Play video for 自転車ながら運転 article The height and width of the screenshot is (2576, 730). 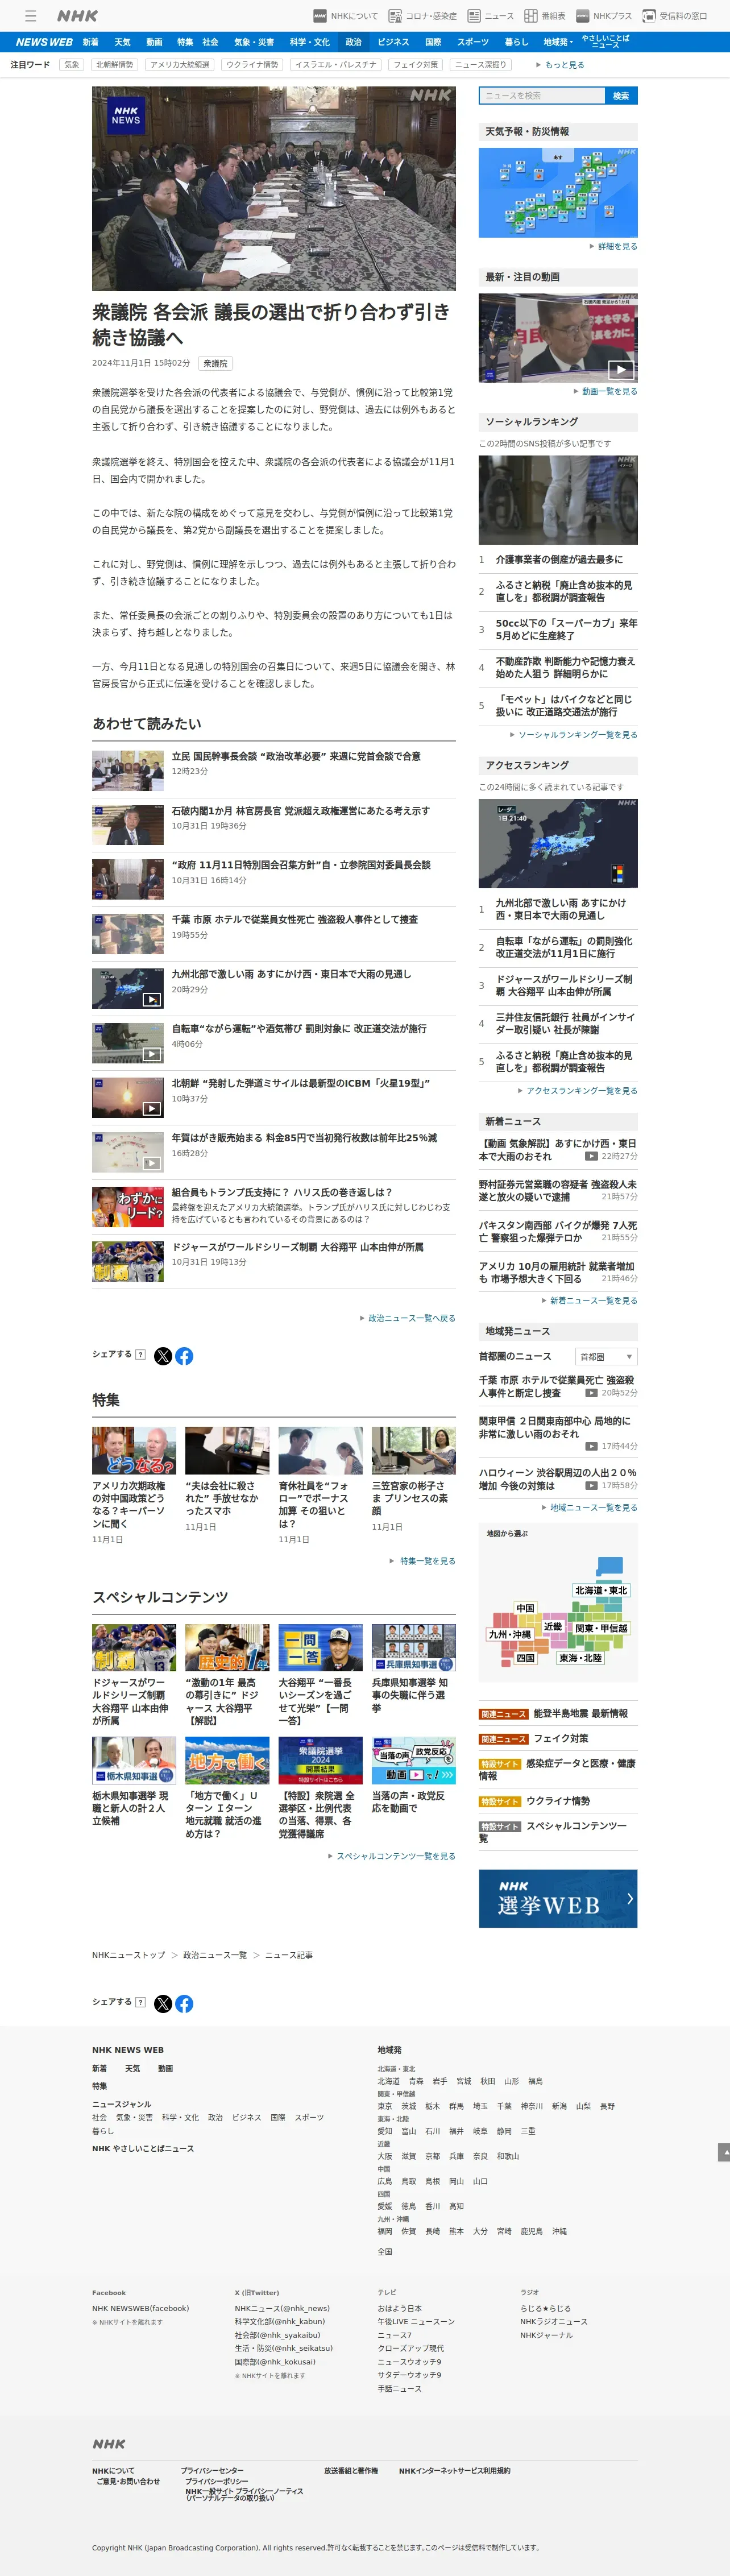tap(151, 1054)
